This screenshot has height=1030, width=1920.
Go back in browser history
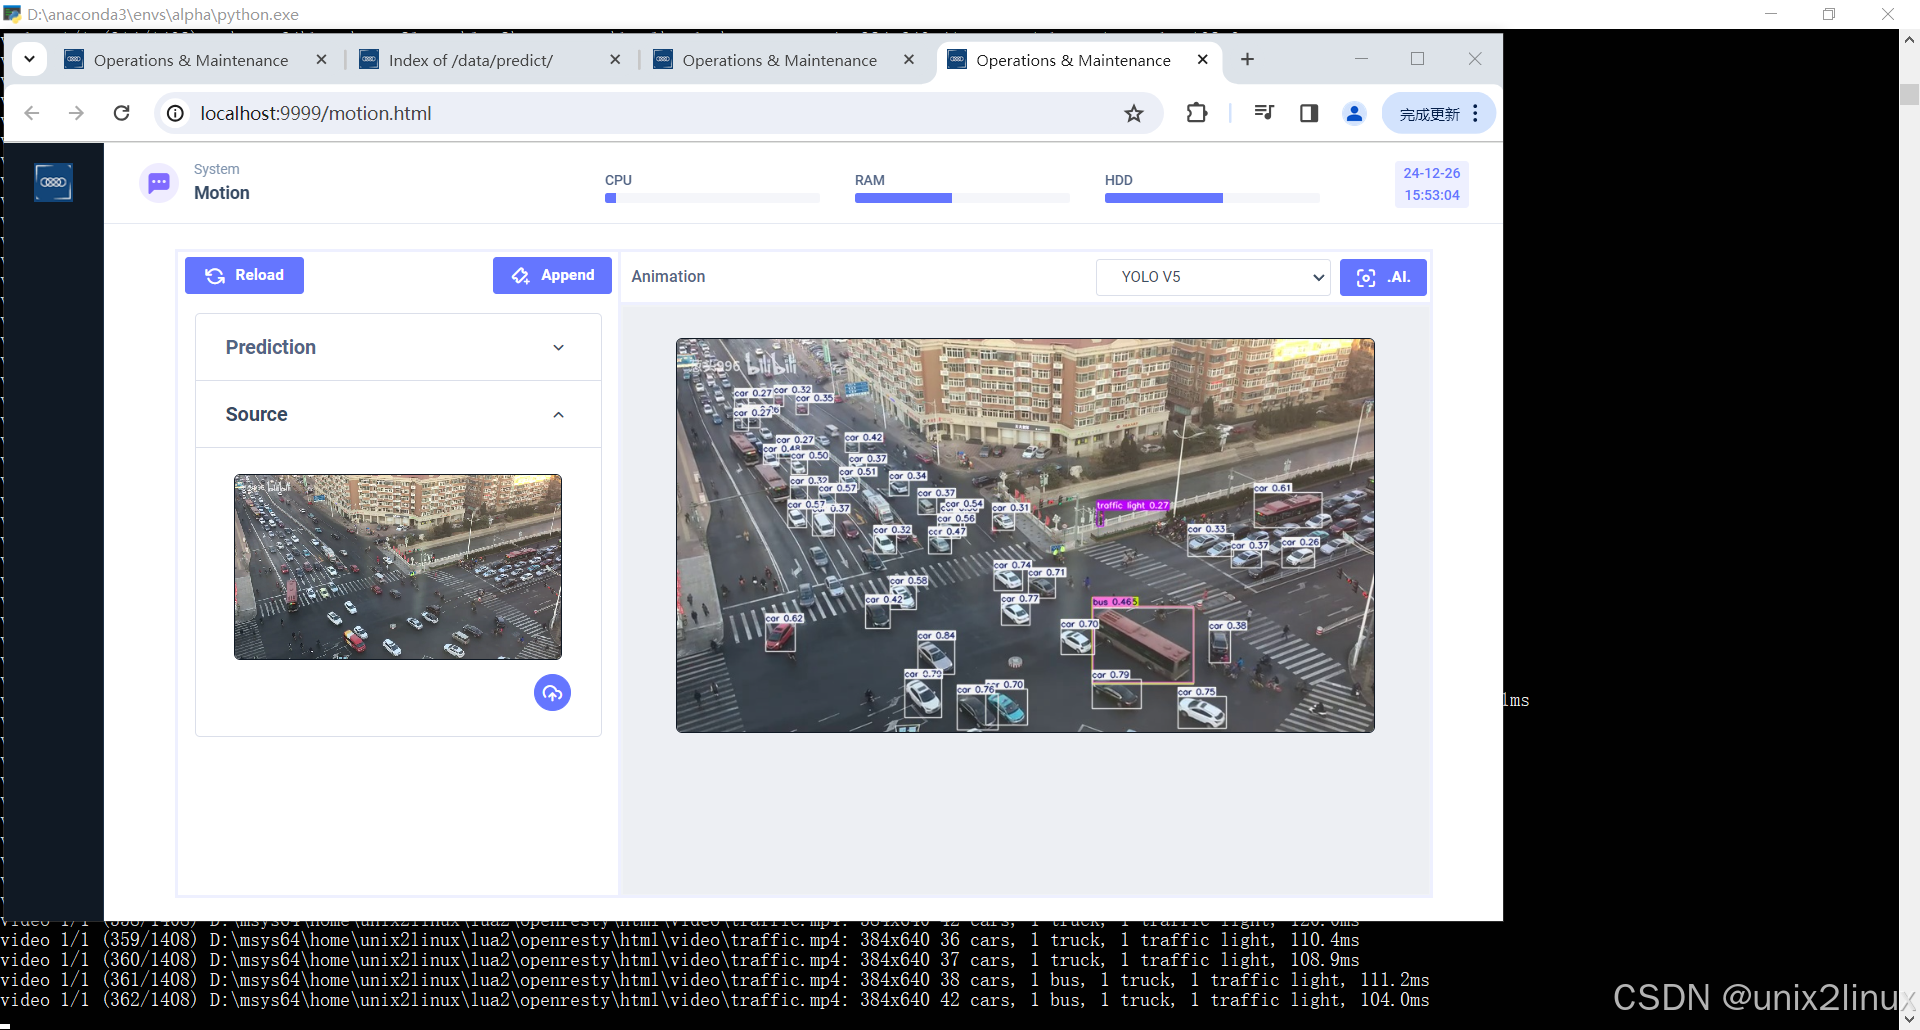tap(32, 113)
